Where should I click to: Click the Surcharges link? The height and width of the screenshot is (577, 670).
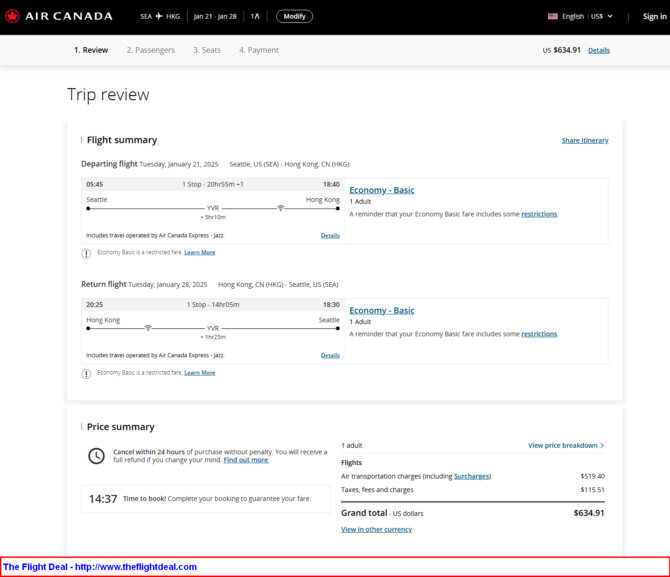tap(472, 476)
